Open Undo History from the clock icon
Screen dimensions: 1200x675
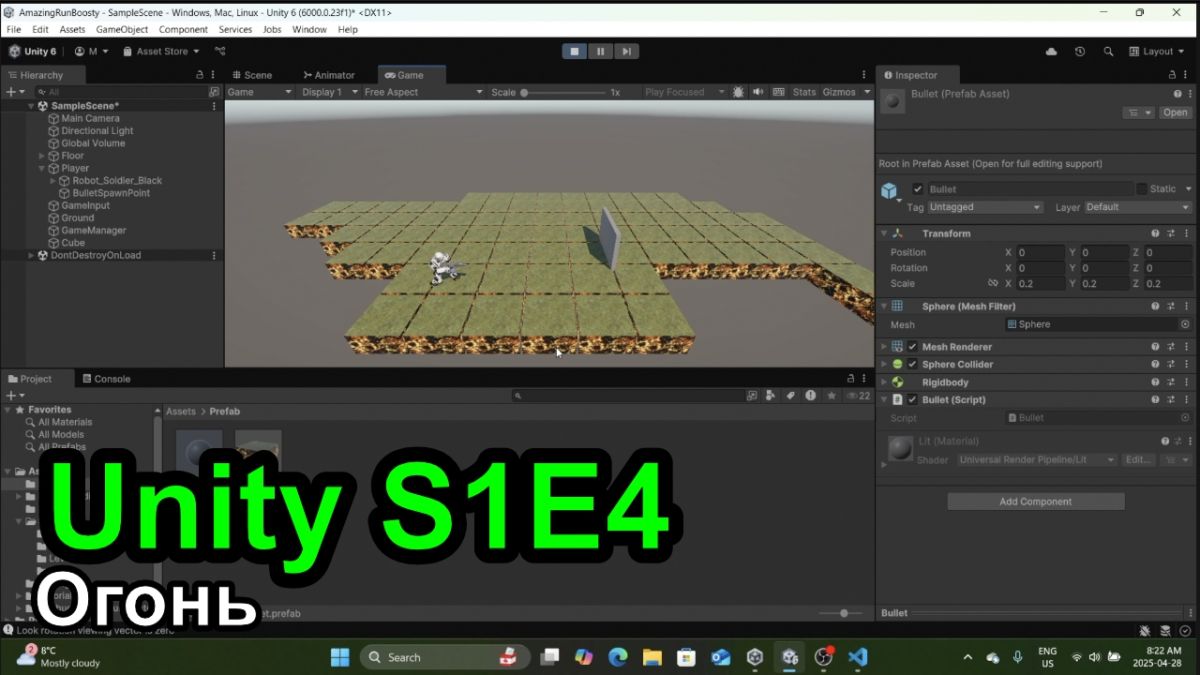(x=1080, y=51)
